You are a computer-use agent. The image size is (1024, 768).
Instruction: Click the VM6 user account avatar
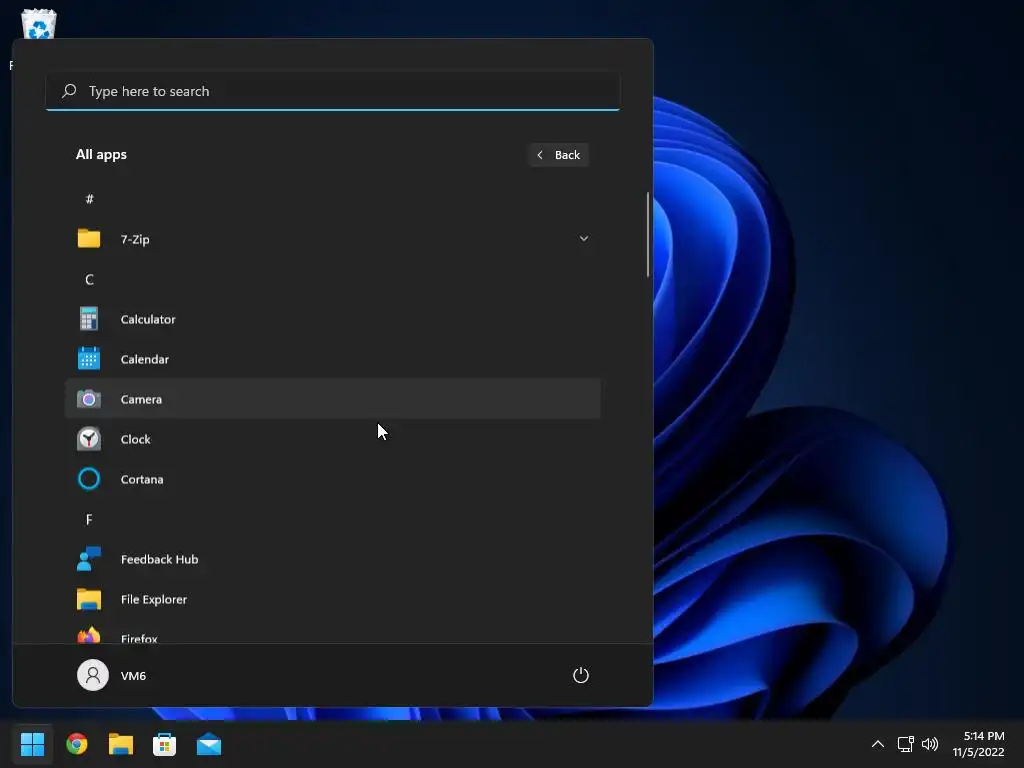pyautogui.click(x=93, y=675)
